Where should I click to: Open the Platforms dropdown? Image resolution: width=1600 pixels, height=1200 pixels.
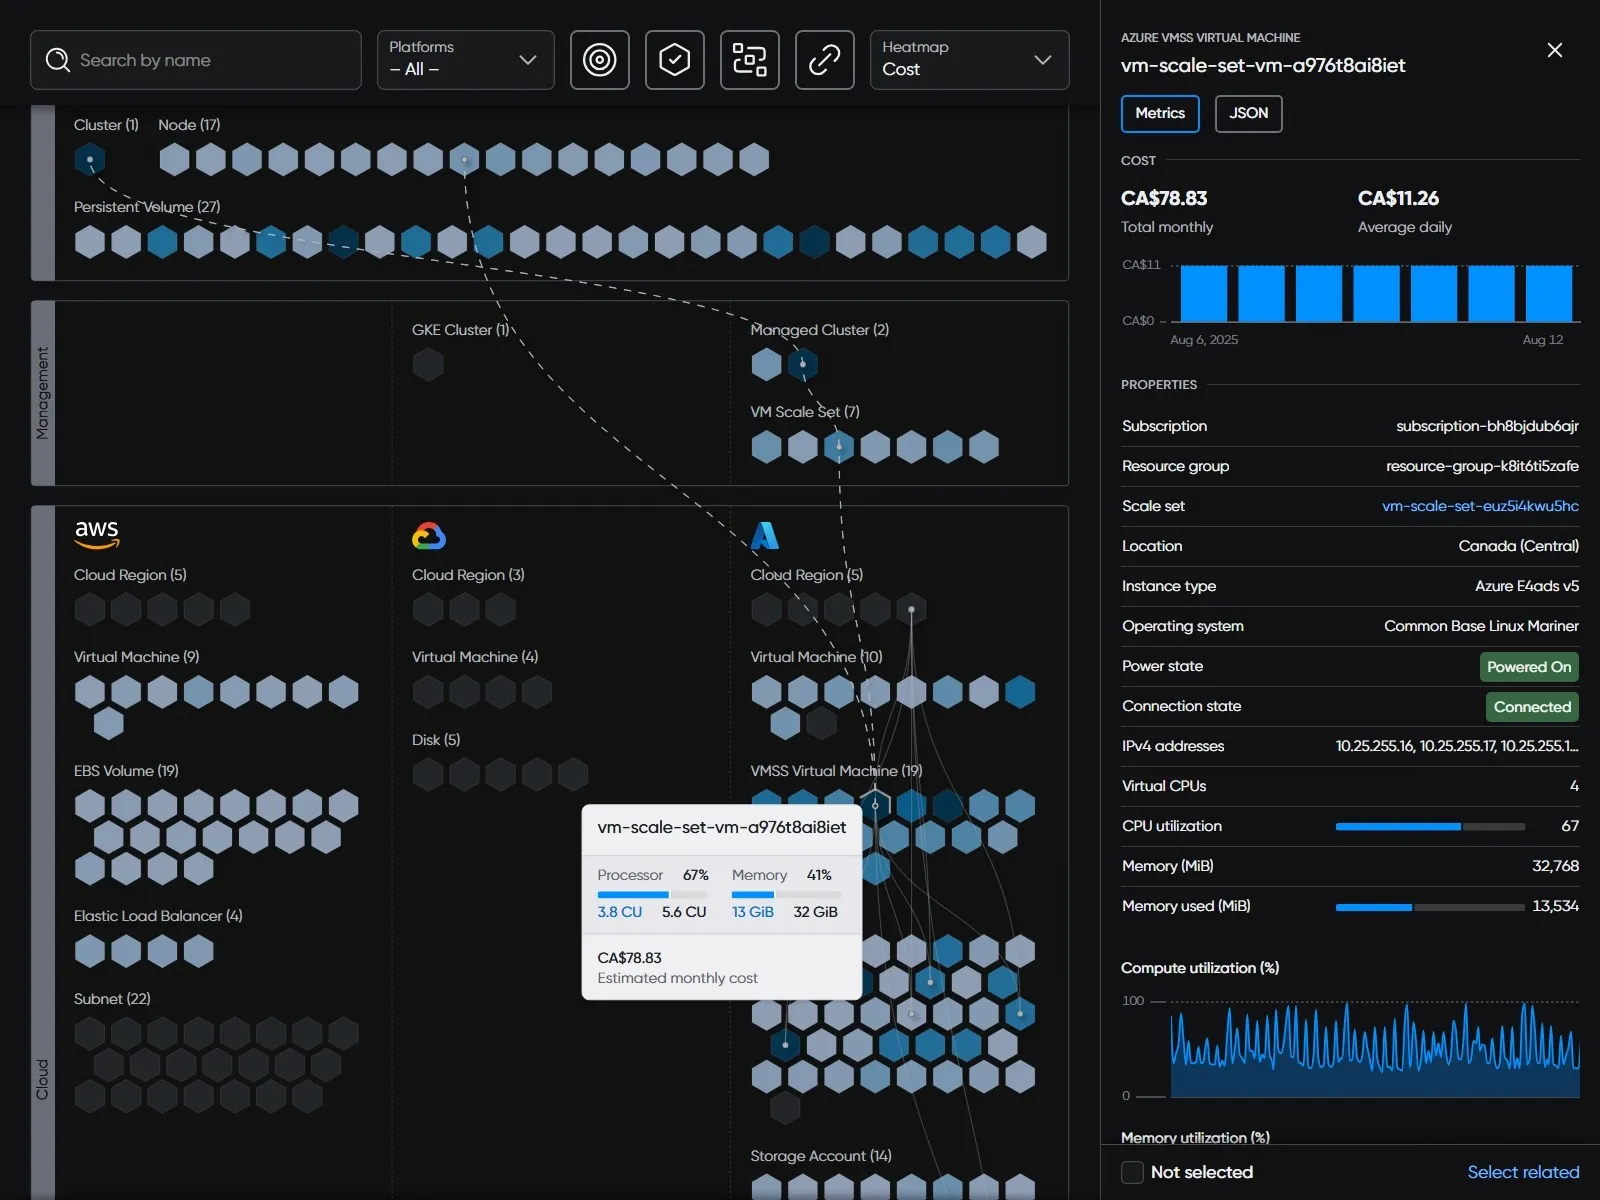pos(466,60)
